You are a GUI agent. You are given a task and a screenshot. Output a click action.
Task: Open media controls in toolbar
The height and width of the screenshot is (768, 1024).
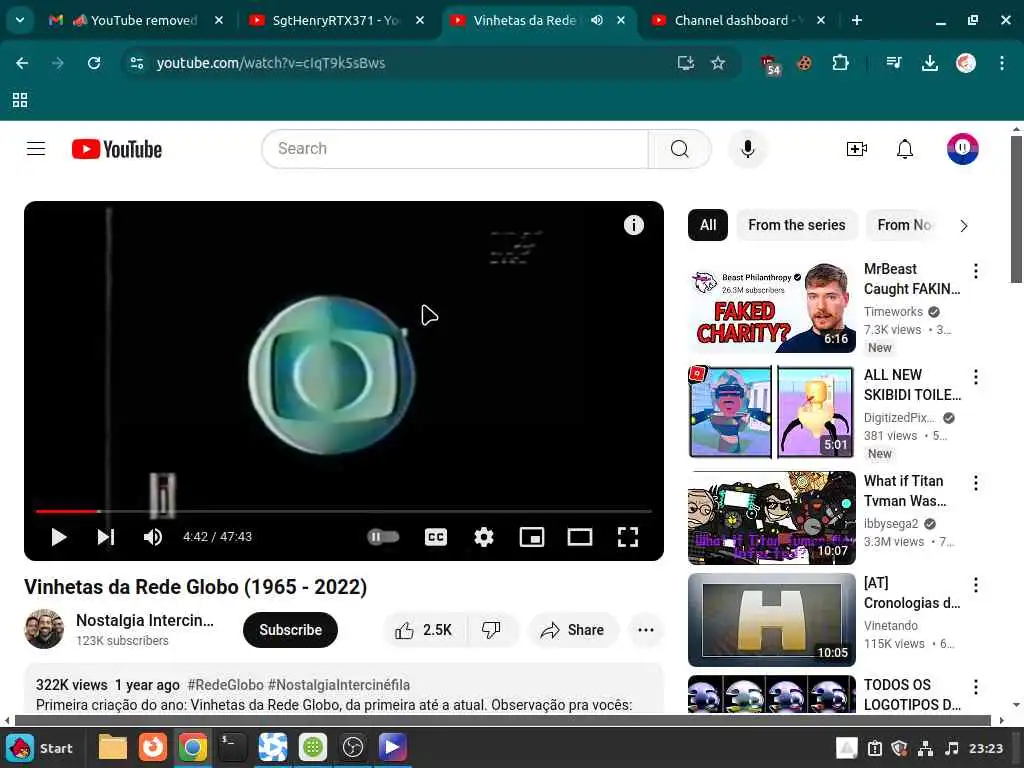click(893, 63)
